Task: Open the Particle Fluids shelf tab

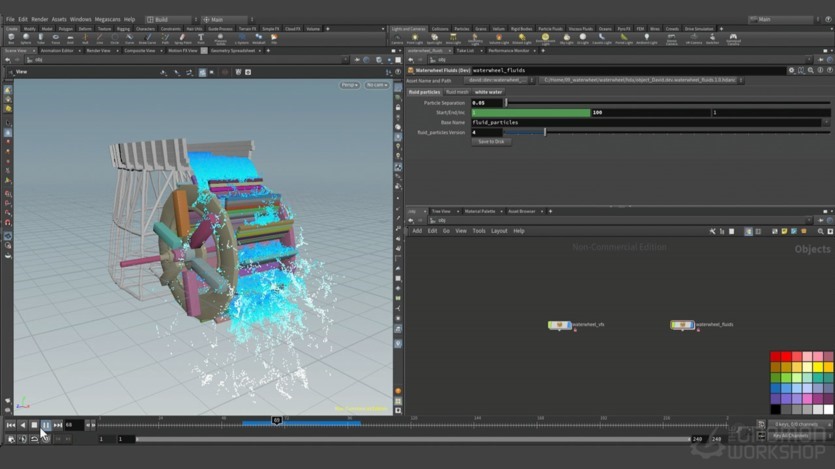Action: tap(550, 29)
